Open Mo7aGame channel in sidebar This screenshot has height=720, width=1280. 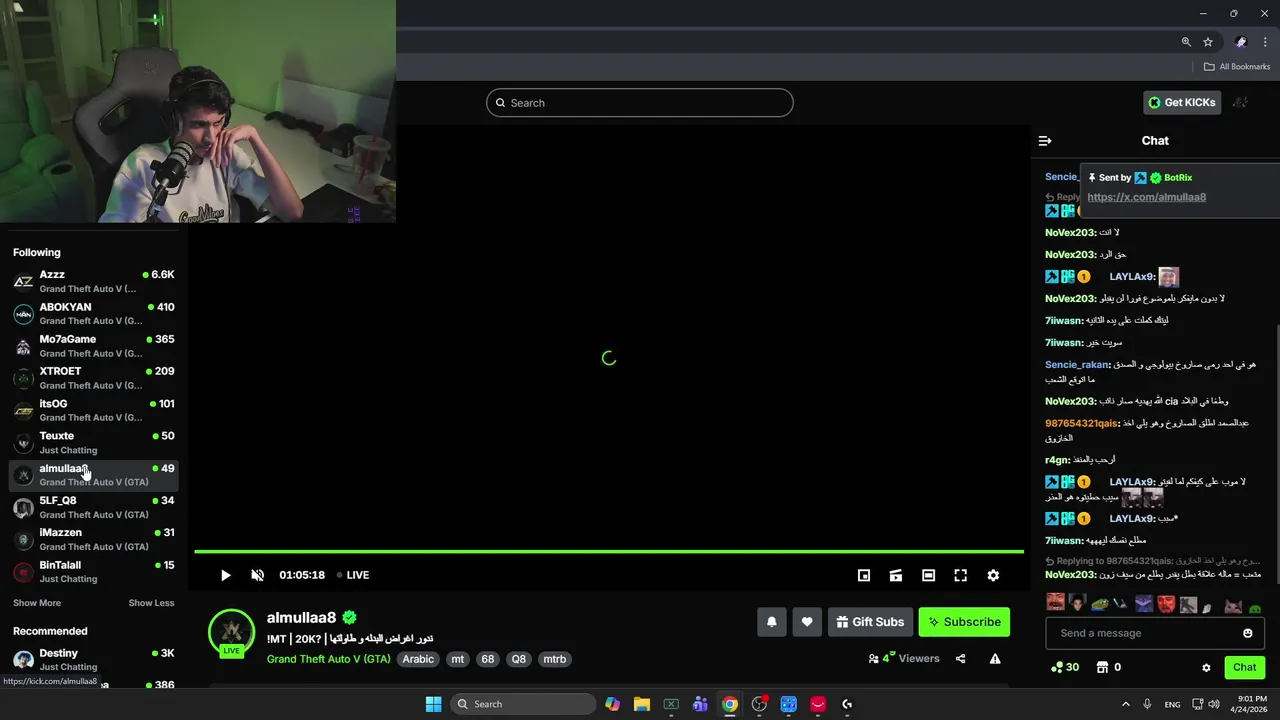94,345
